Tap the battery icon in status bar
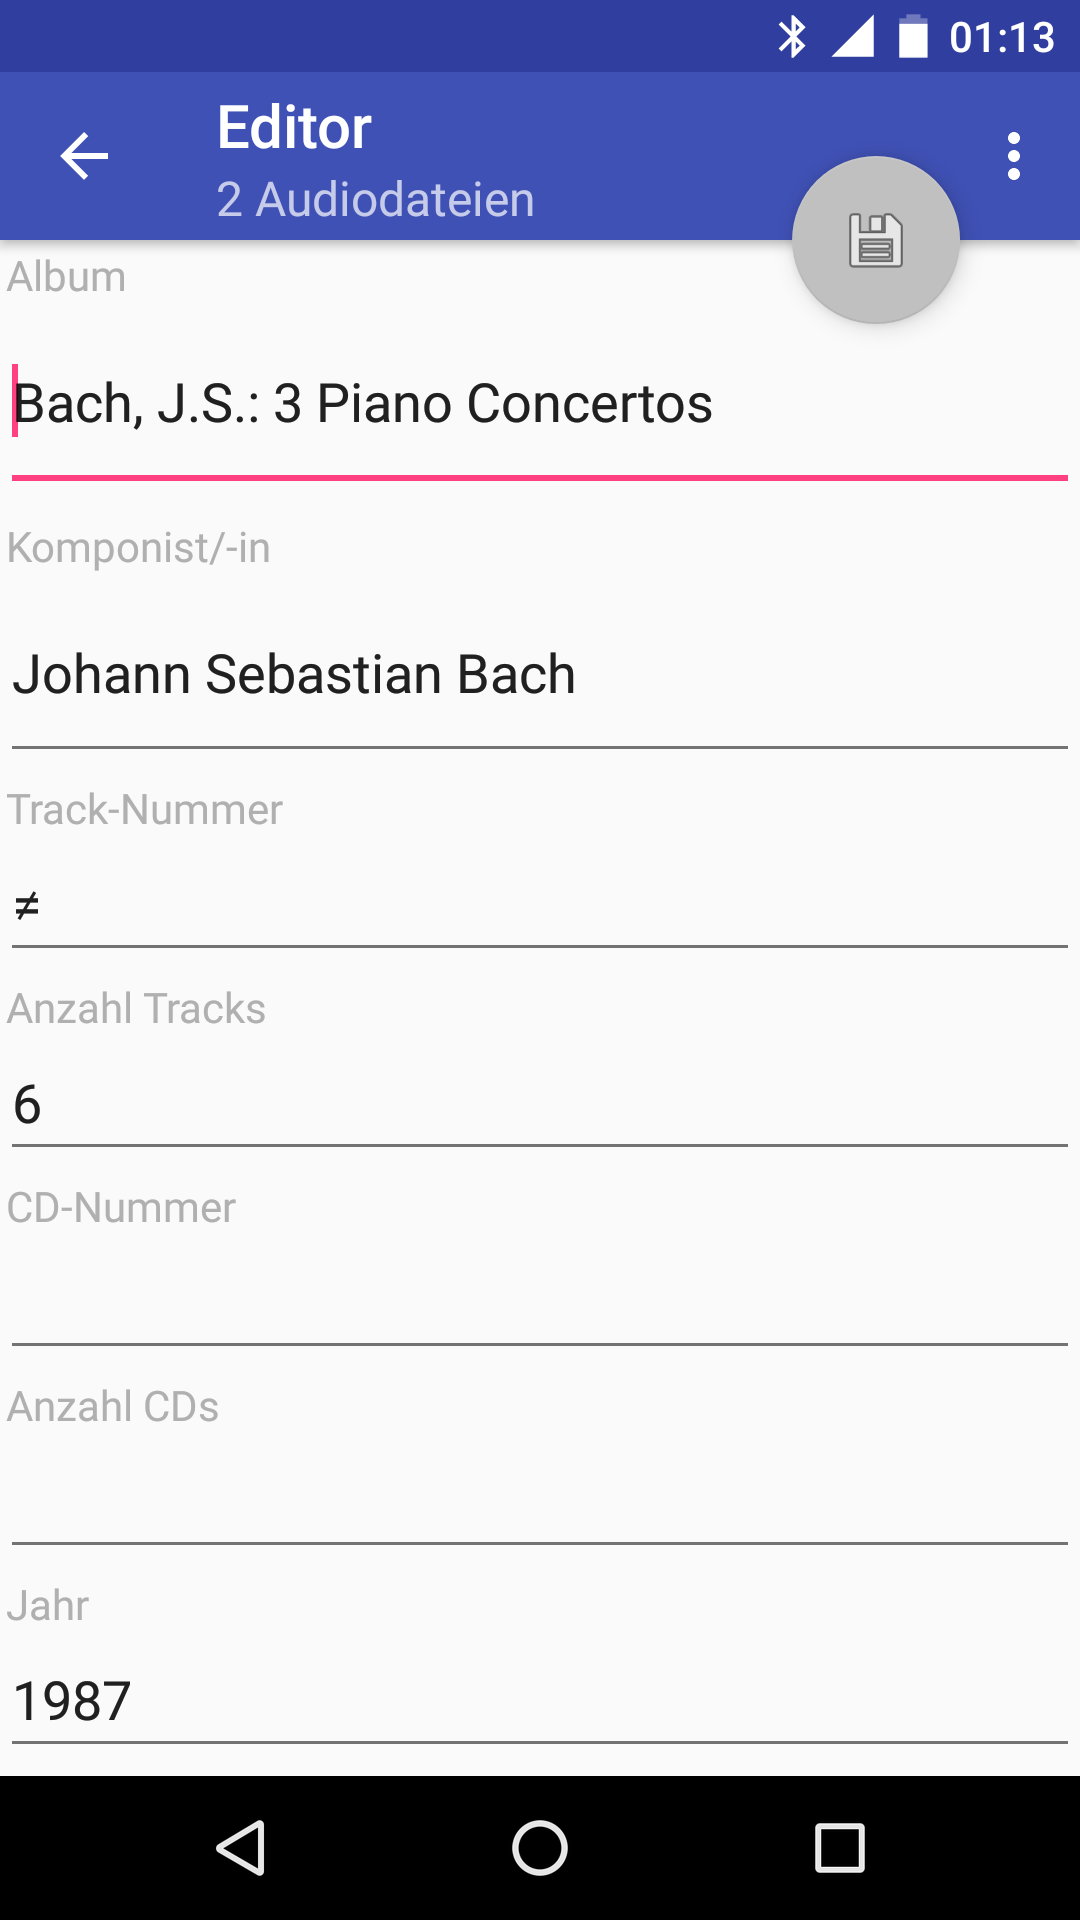The image size is (1080, 1920). pyautogui.click(x=913, y=37)
